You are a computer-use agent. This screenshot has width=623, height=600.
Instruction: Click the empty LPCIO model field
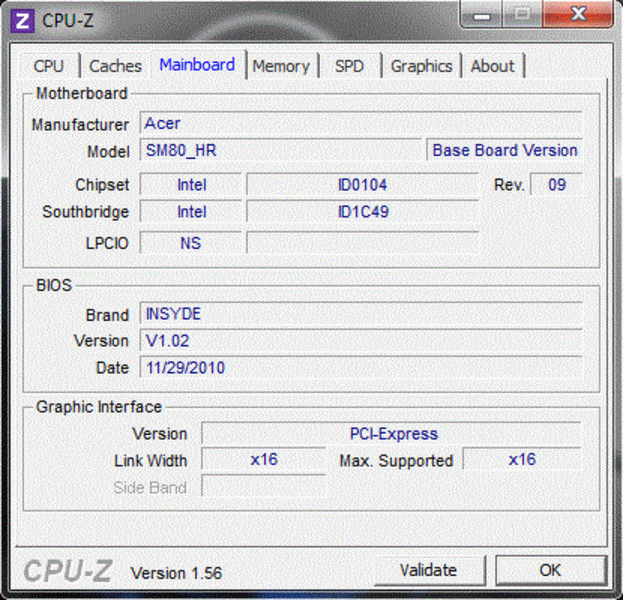(362, 243)
